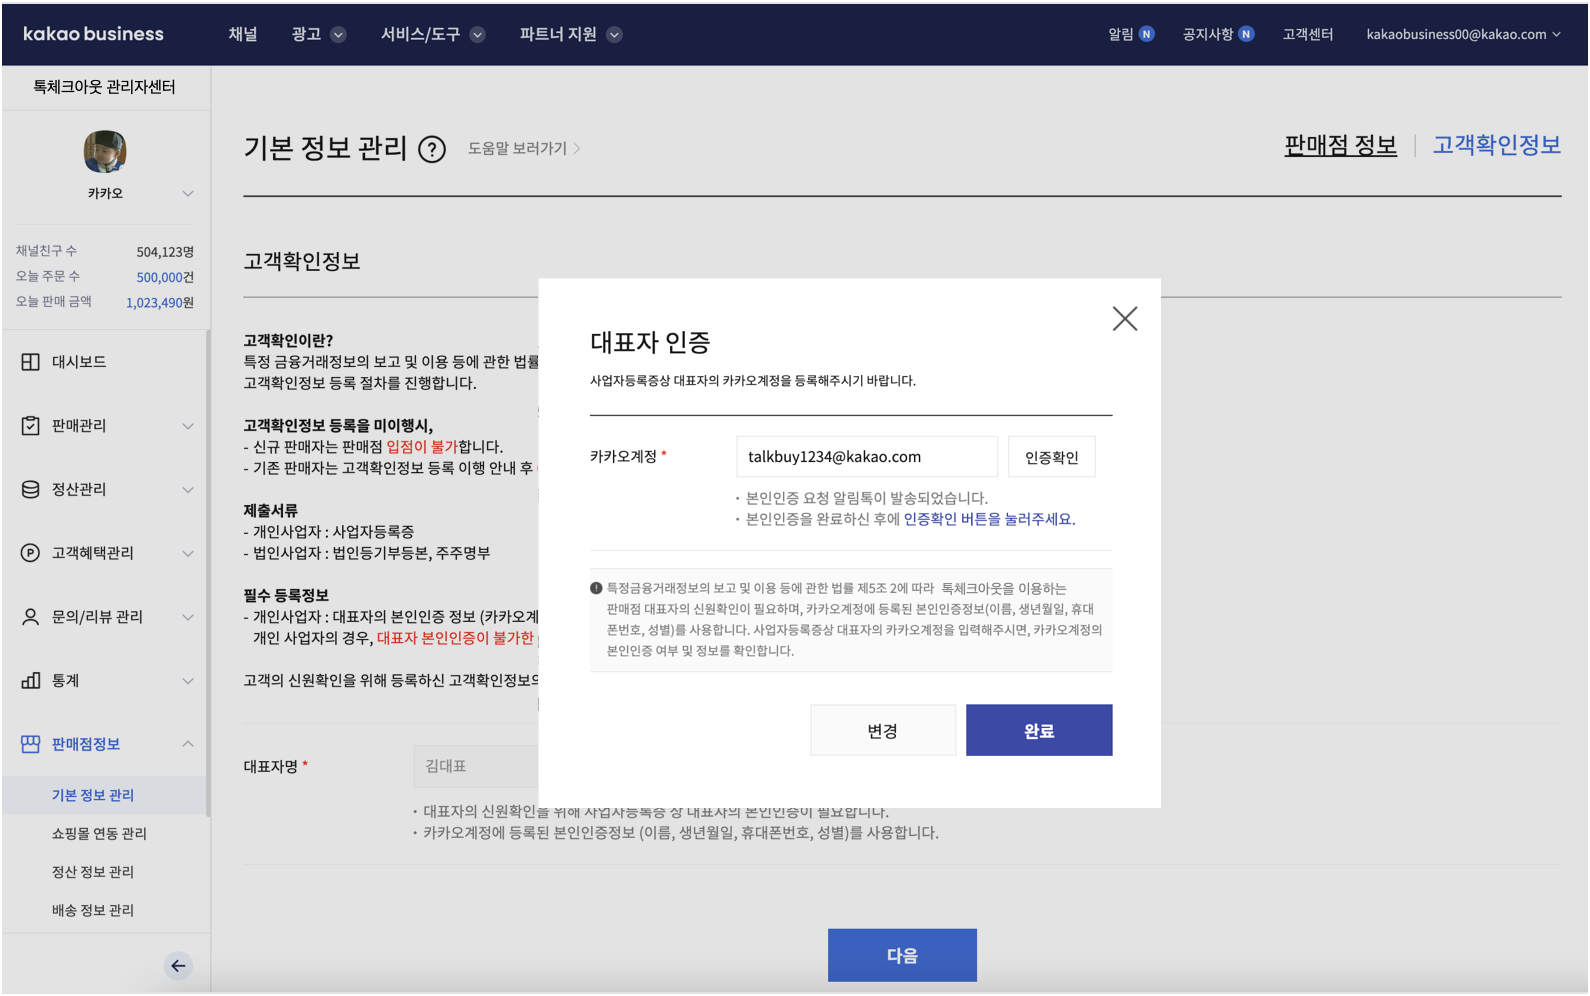Click the inquiry/review person icon
Image resolution: width=1590 pixels, height=996 pixels.
pyautogui.click(x=31, y=617)
